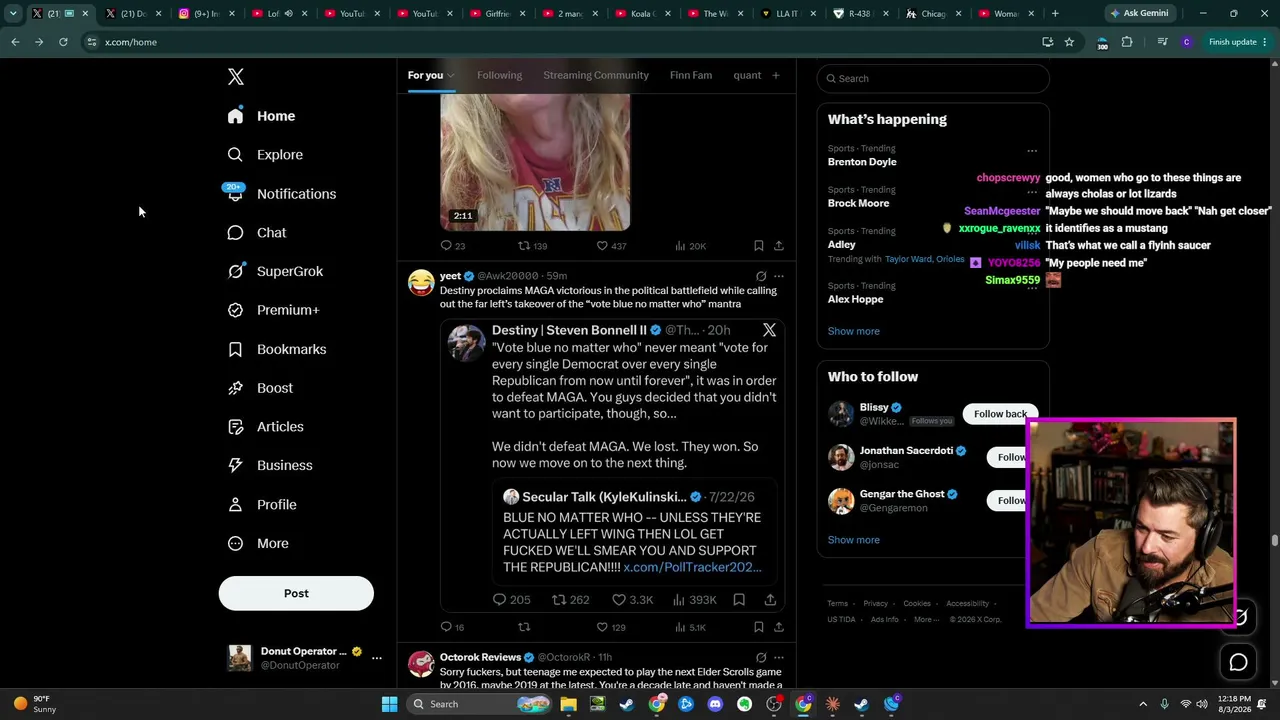The image size is (1280, 720).
Task: Expand More options on yeet's post
Action: [x=779, y=276]
